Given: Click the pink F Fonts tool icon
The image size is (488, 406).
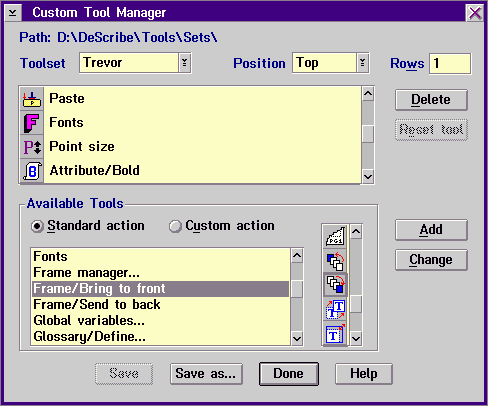Looking at the screenshot, I should pos(32,123).
